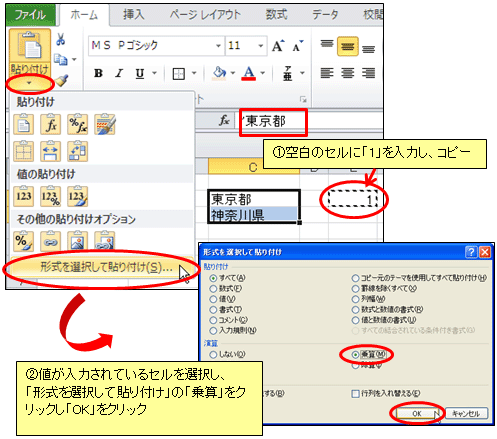Viewport: 497px width, 439px height.
Task: Expand the borders dropdown arrow
Action: click(194, 73)
